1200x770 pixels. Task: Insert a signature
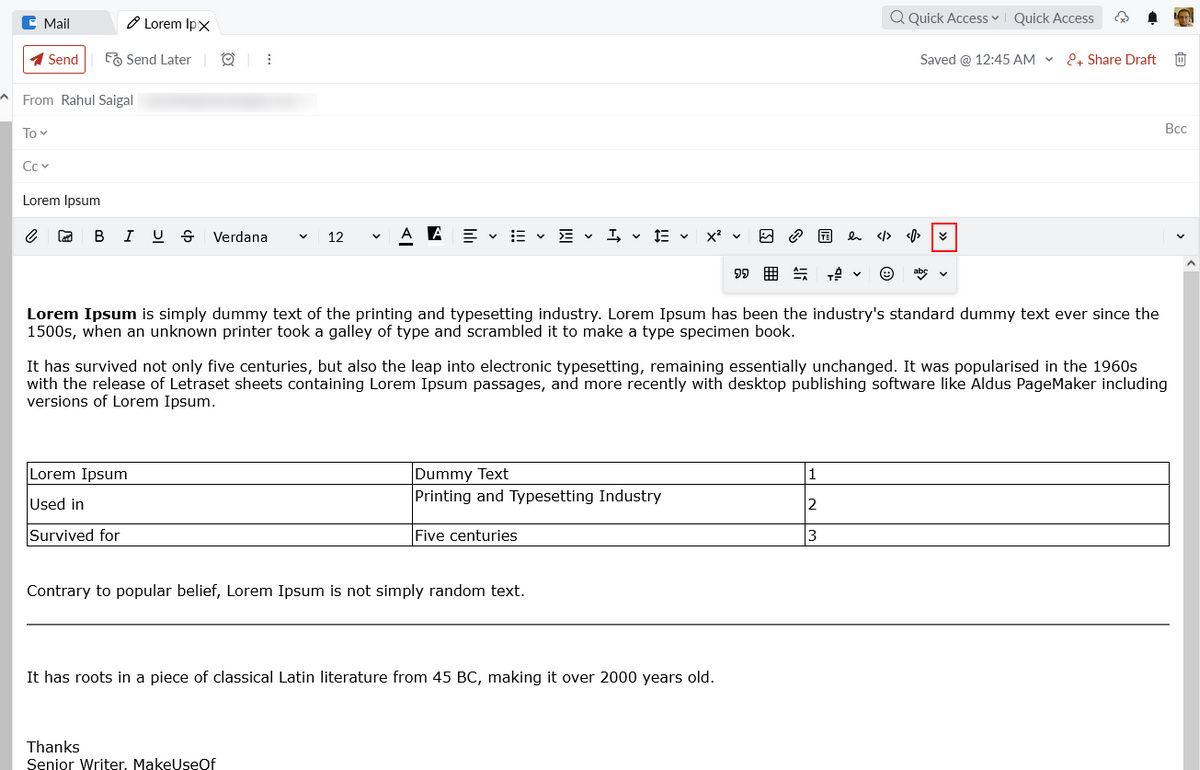click(854, 236)
